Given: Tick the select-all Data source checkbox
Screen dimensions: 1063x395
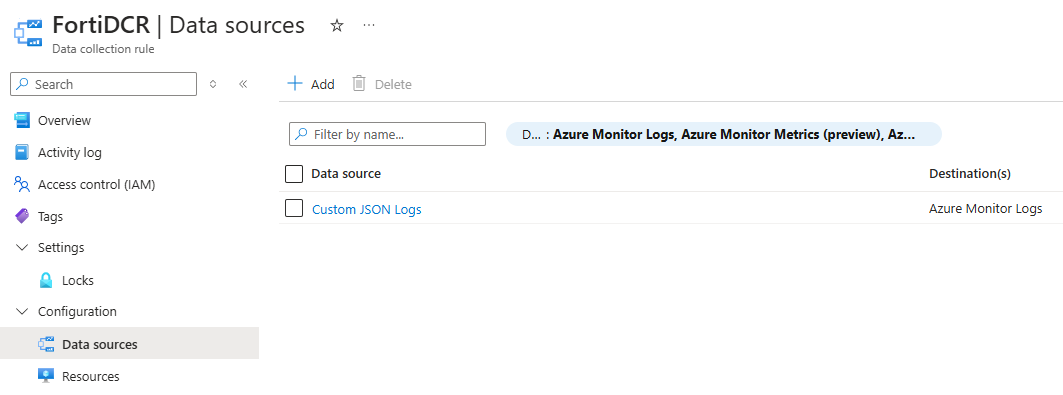Looking at the screenshot, I should pyautogui.click(x=294, y=173).
